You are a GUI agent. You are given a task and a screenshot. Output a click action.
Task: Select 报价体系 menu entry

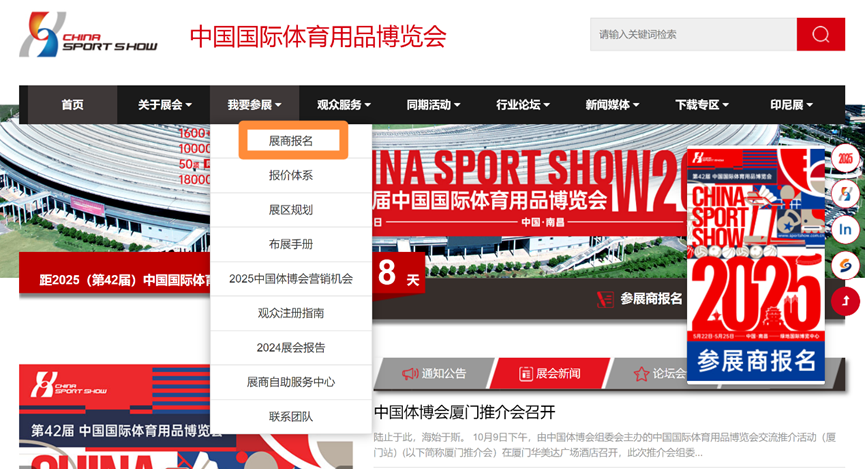291,175
